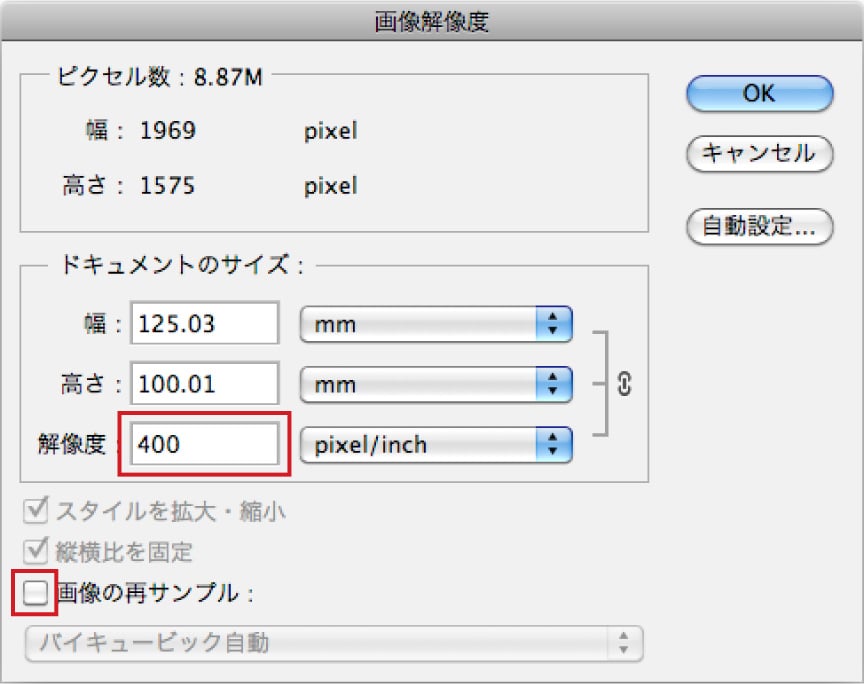Click the pixel height value 1575
Screen dimensions: 864x684
(167, 186)
